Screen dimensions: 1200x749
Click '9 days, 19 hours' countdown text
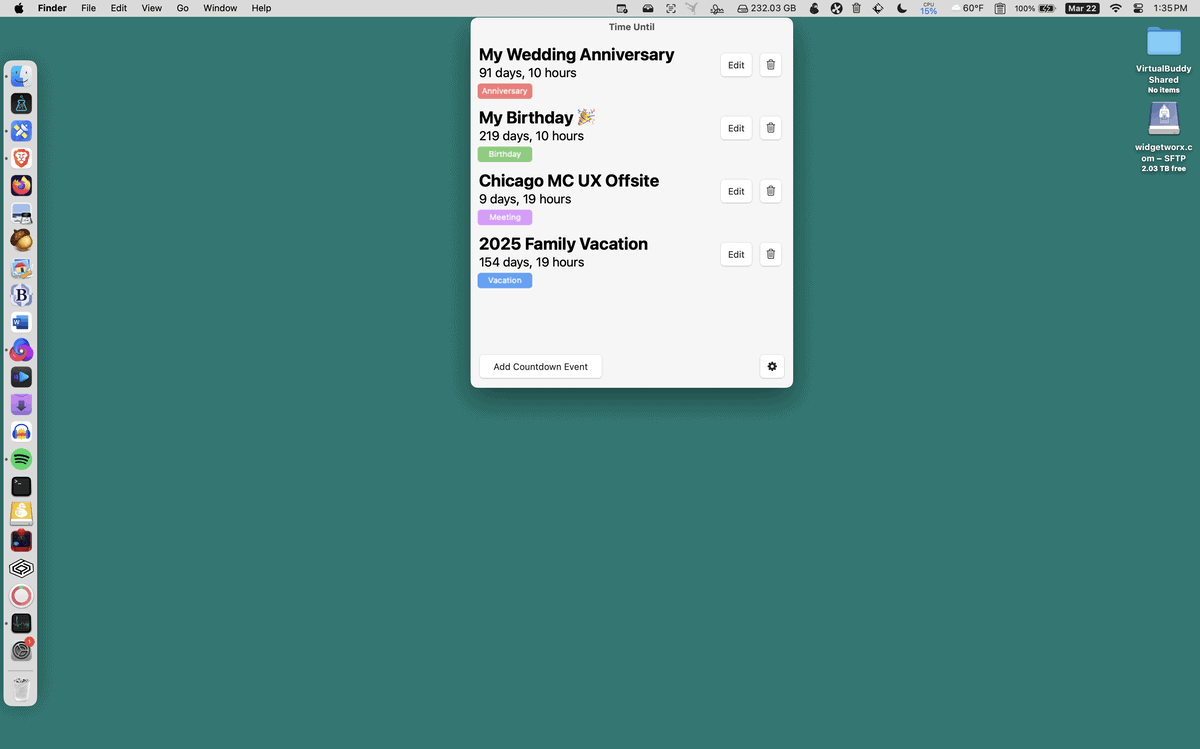click(x=525, y=199)
